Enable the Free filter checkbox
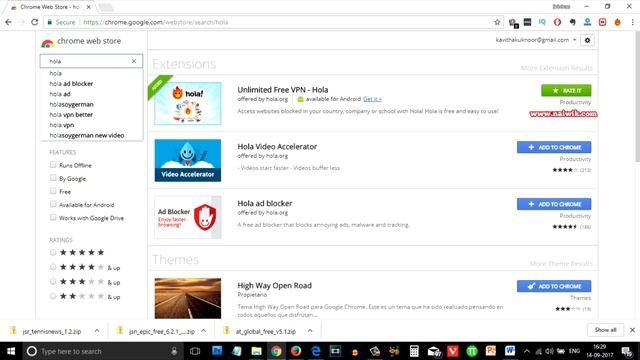 click(x=53, y=191)
